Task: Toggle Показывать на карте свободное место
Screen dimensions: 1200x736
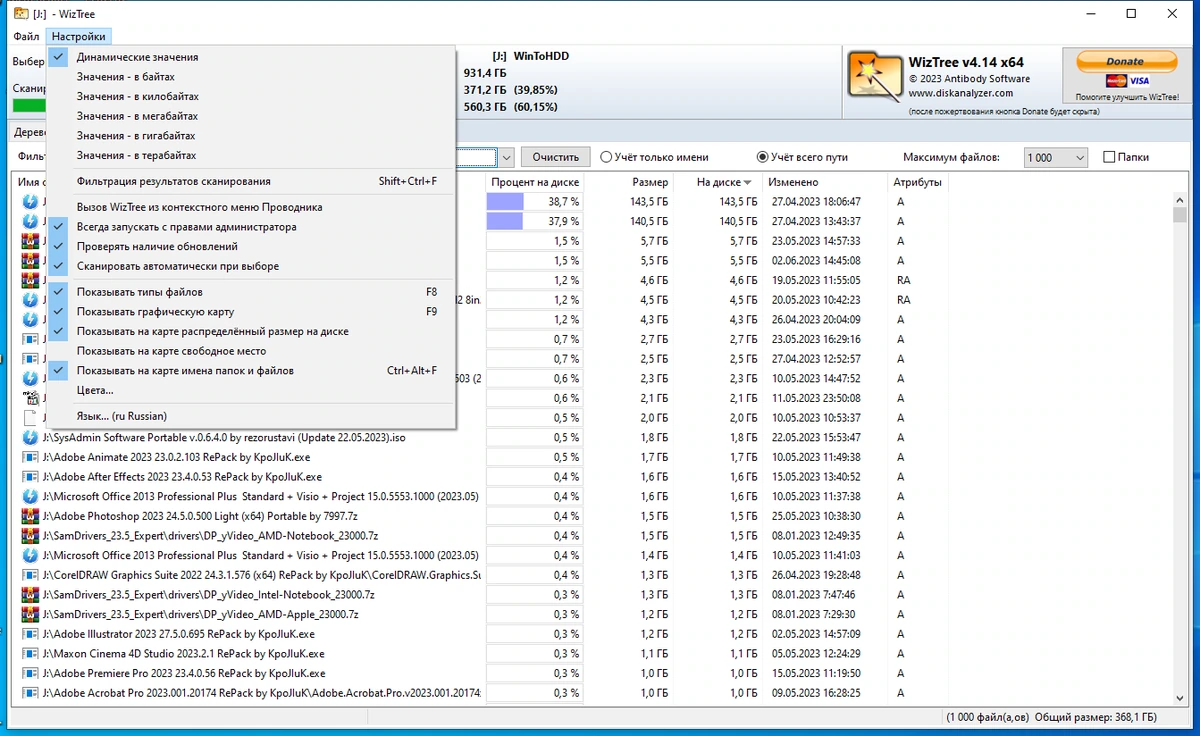Action: pyautogui.click(x=251, y=351)
